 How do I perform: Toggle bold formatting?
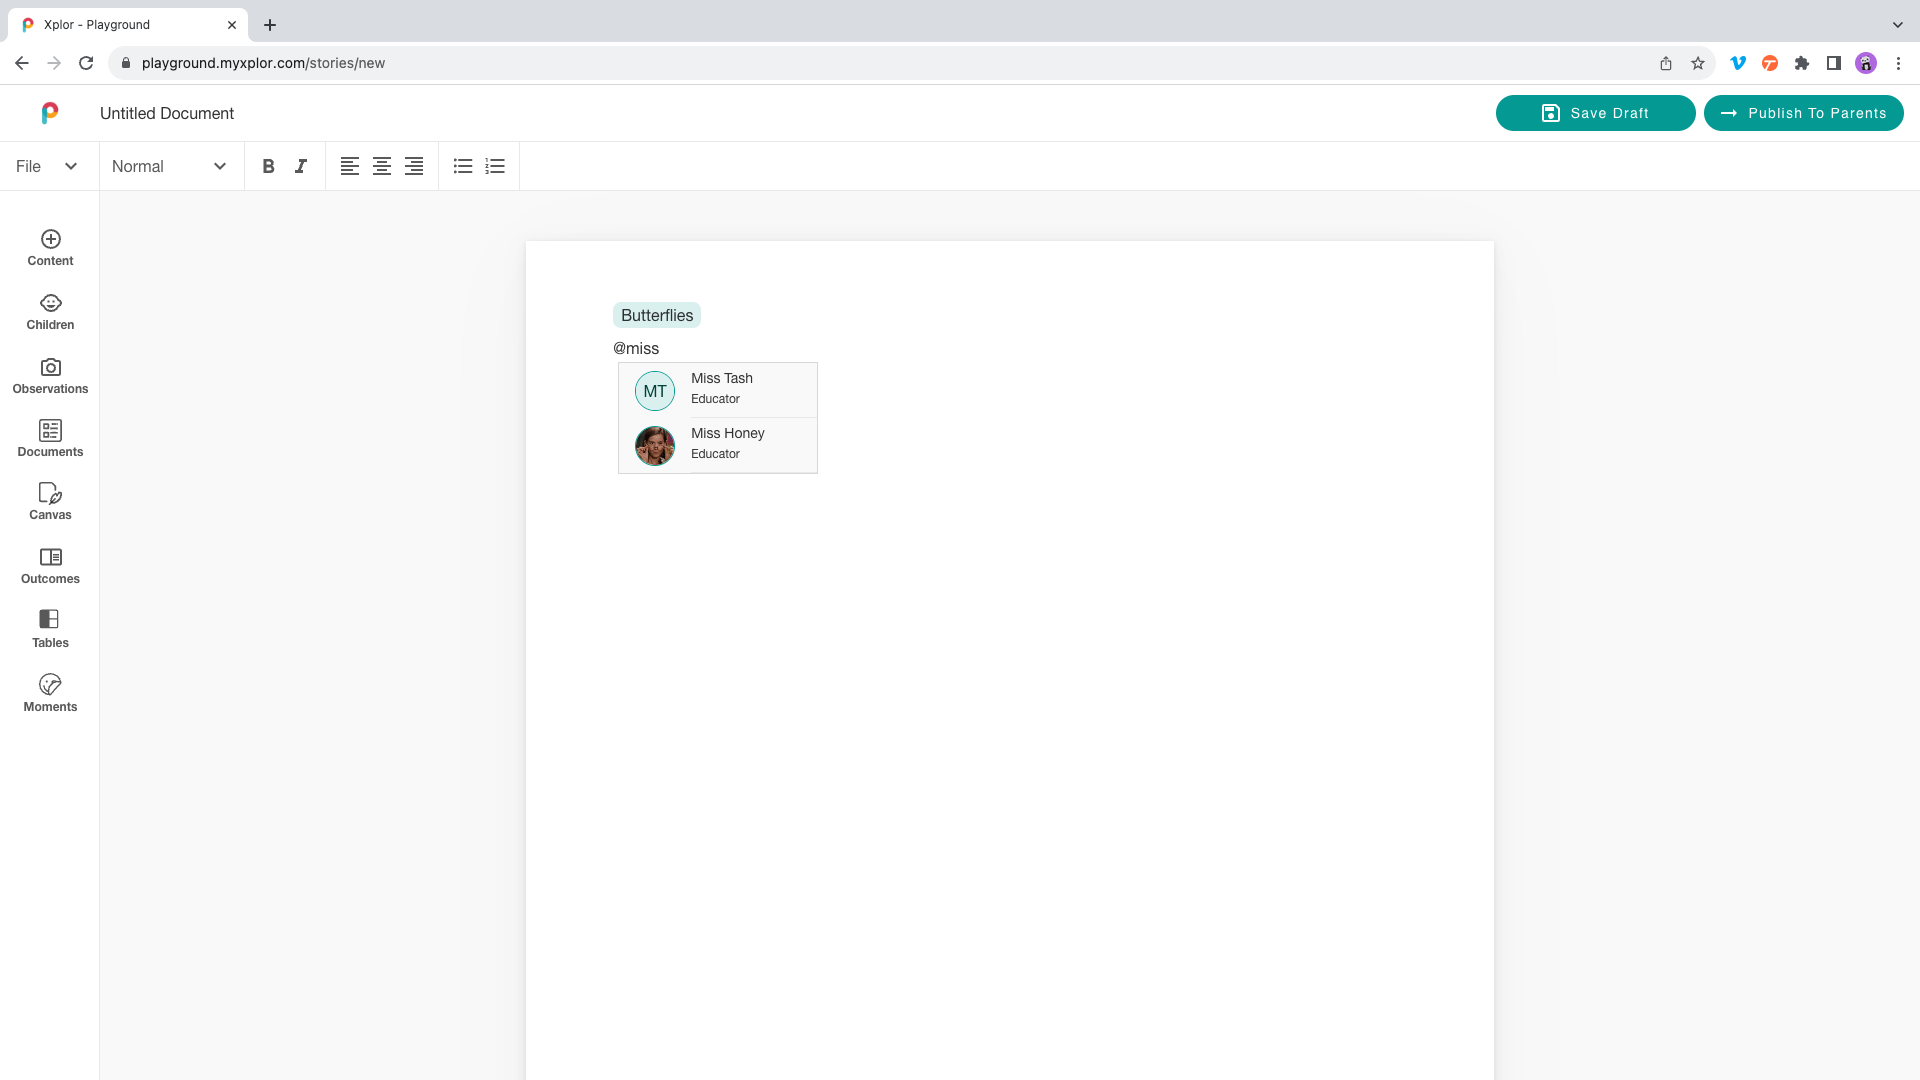point(268,167)
